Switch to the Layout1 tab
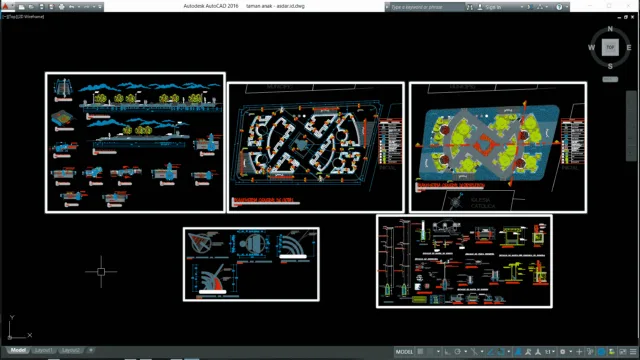Screen dimensions: 640x360 click(x=43, y=350)
